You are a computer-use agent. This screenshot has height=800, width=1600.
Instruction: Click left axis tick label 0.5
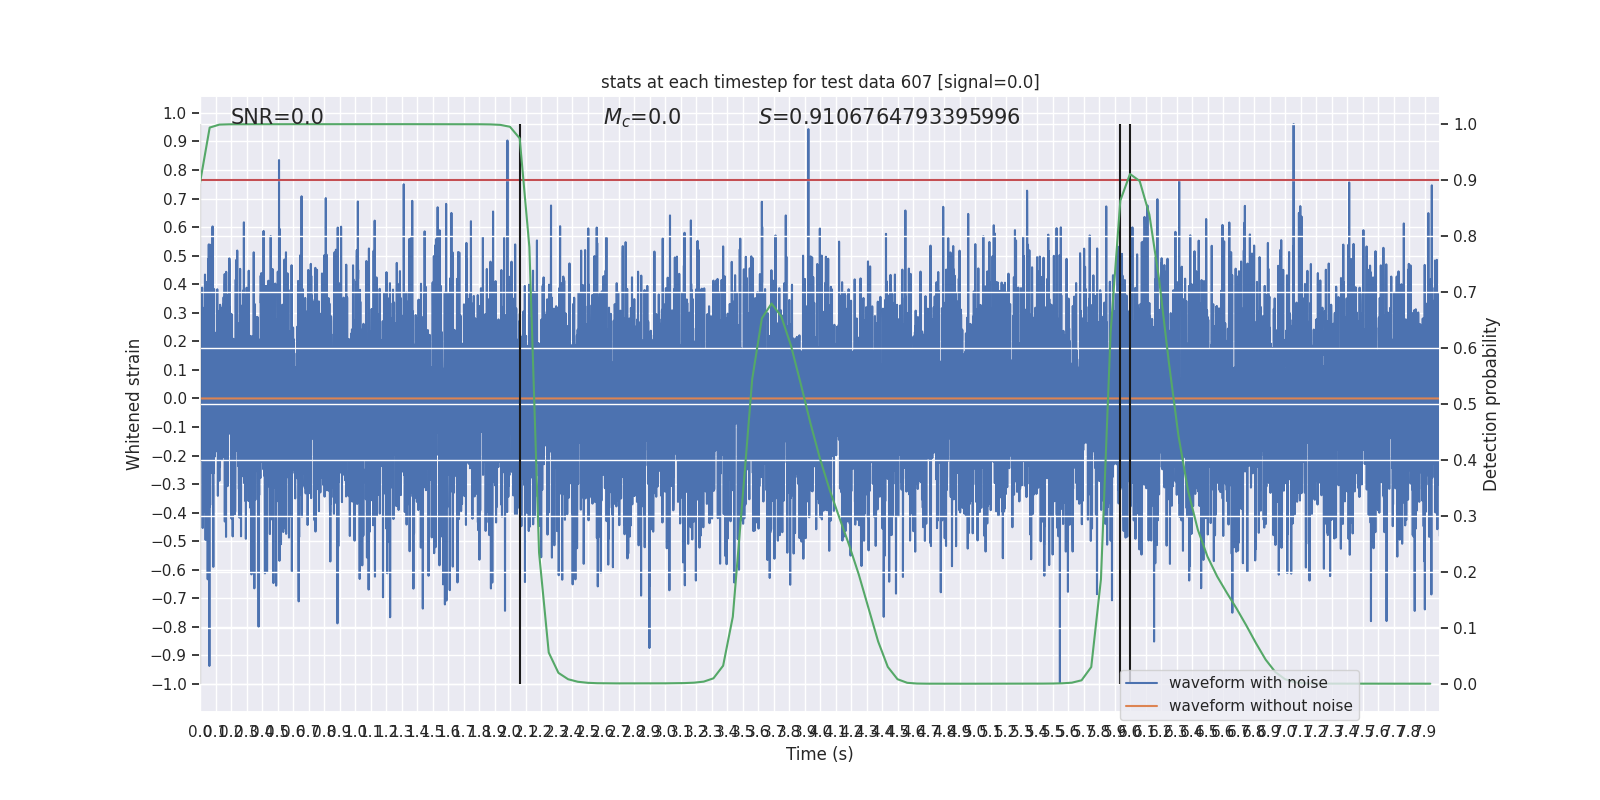click(175, 256)
